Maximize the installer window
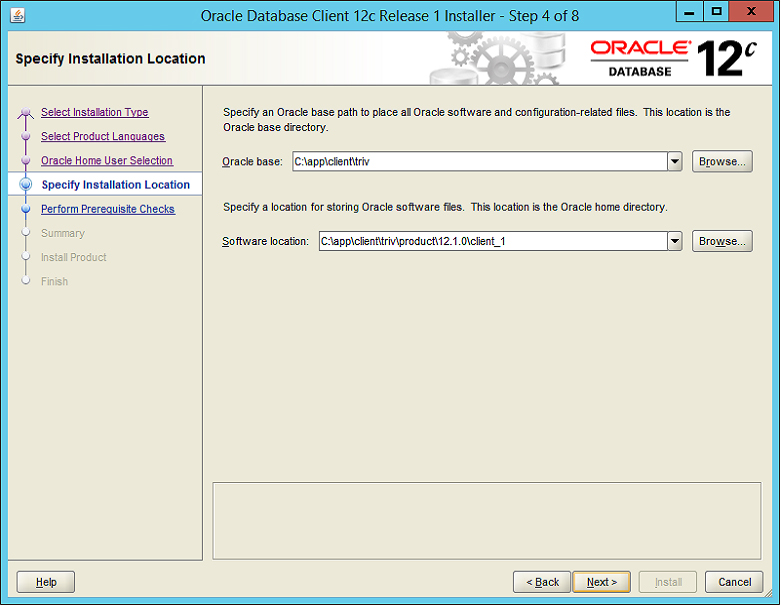The width and height of the screenshot is (781, 606). [x=716, y=13]
